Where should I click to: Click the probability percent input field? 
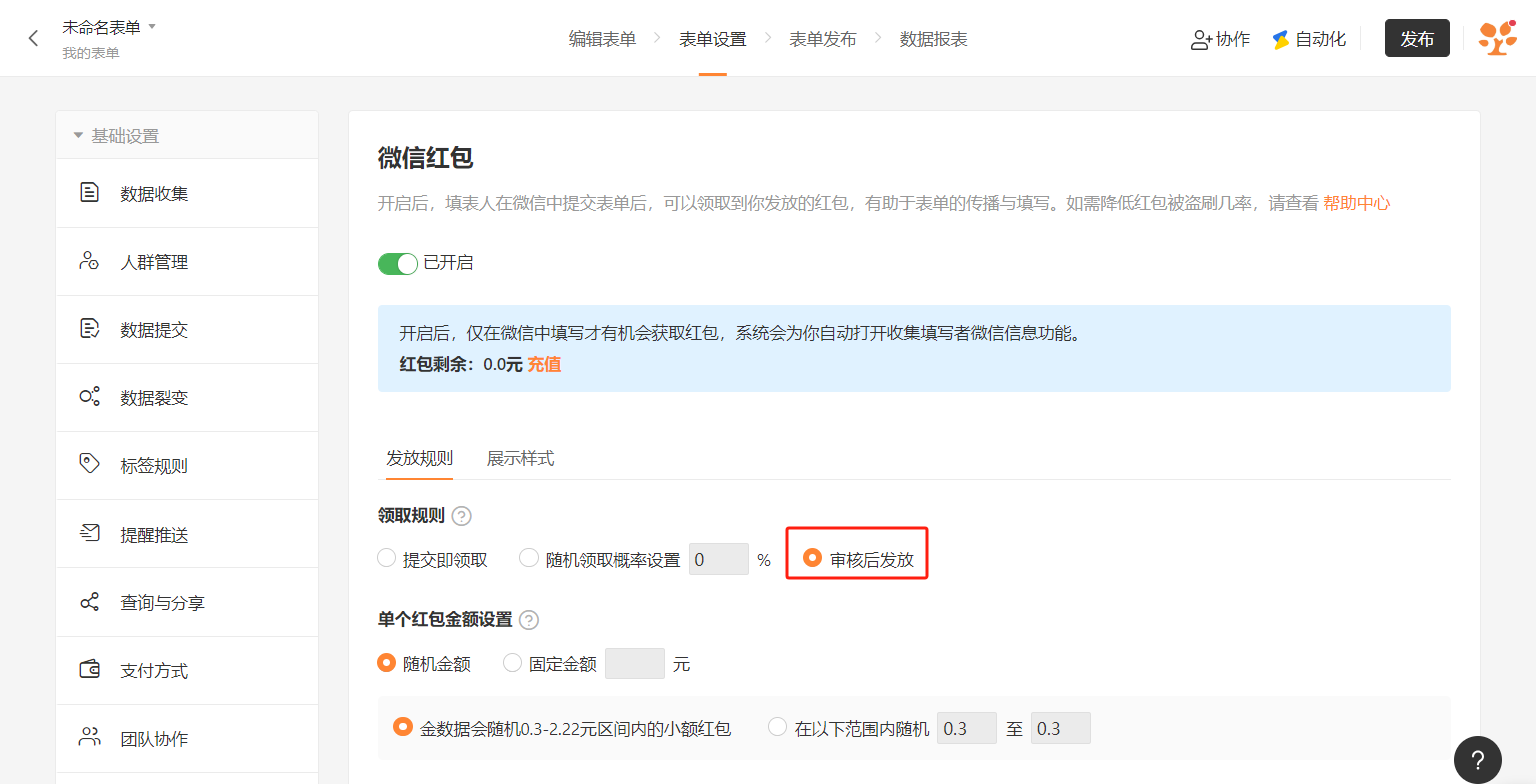[719, 559]
